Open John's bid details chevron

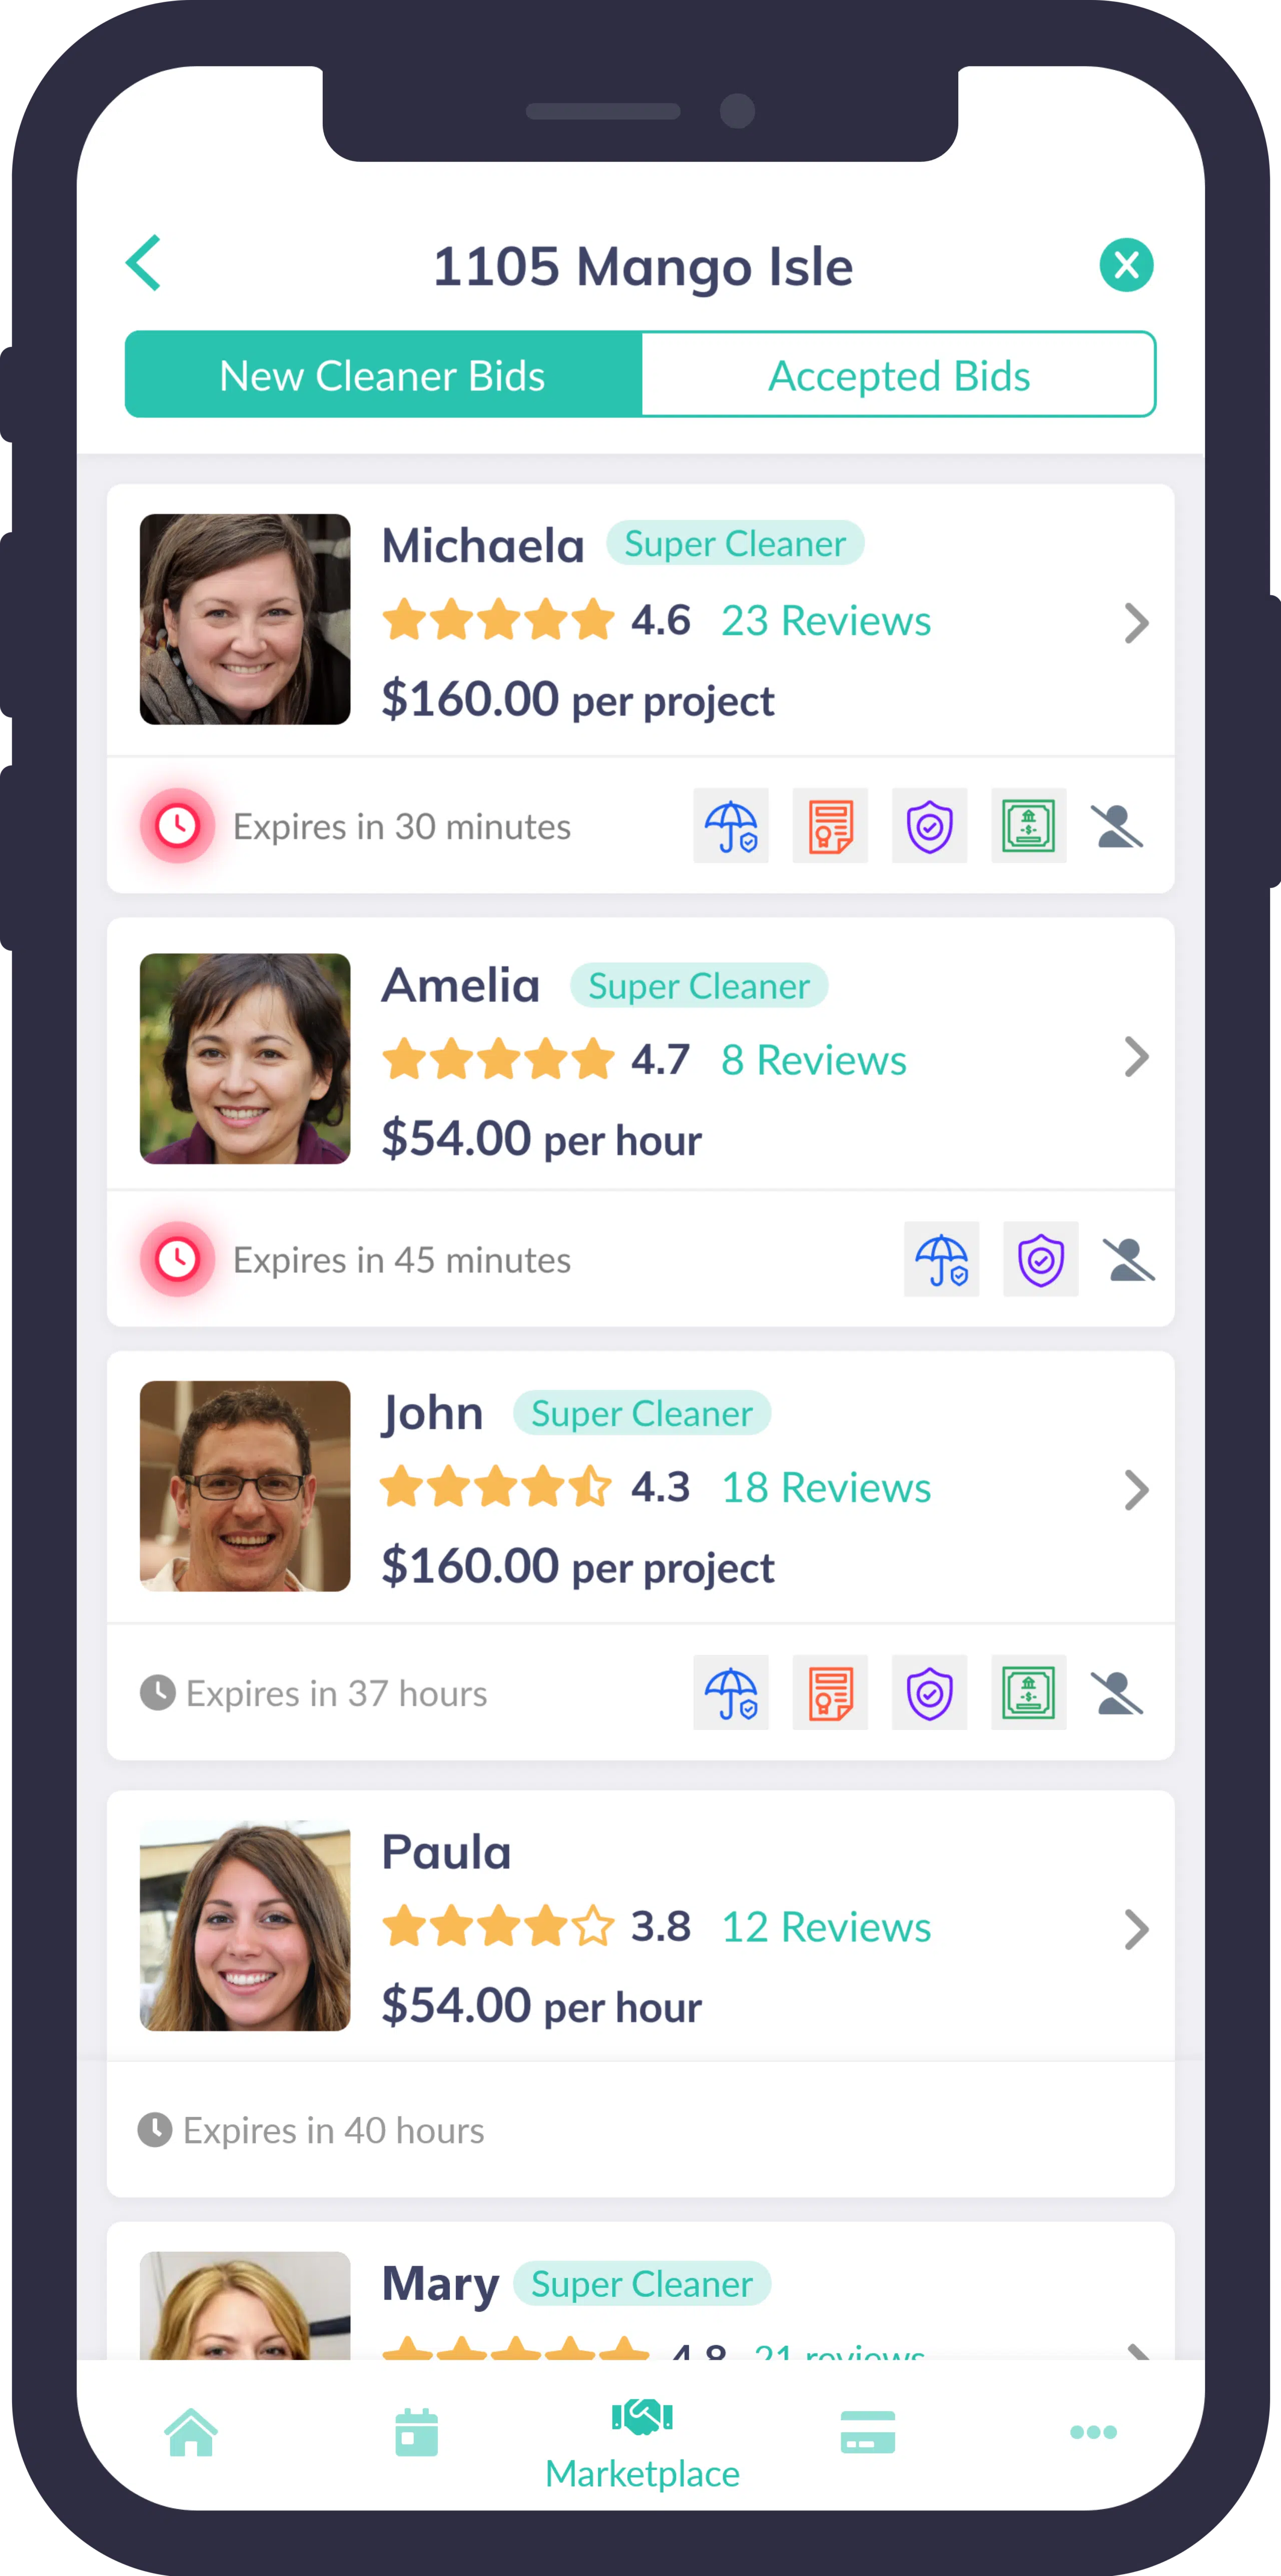point(1136,1490)
